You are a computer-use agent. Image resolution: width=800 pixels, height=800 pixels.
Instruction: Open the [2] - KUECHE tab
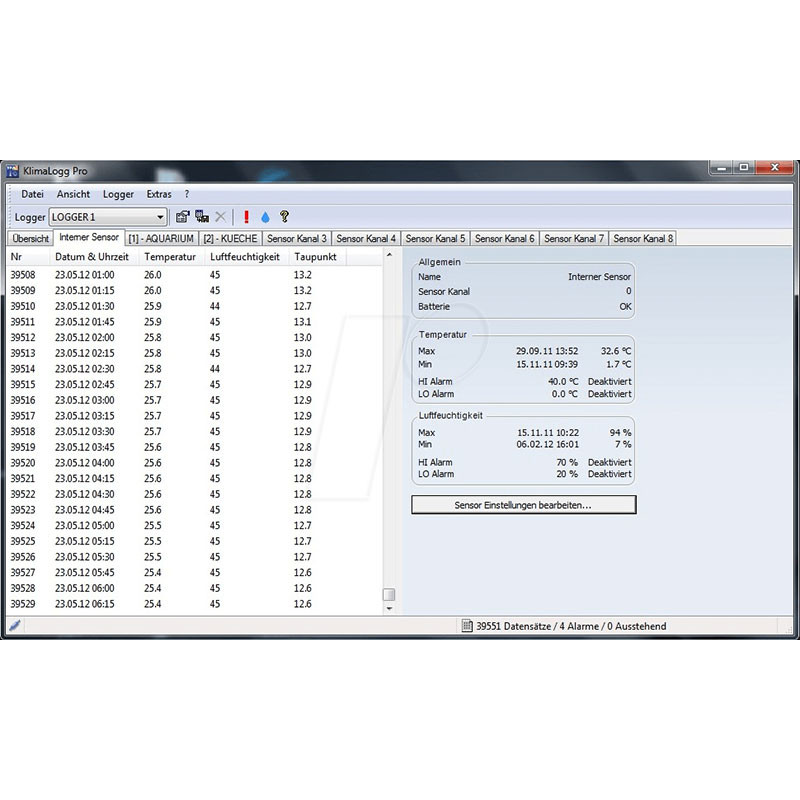pos(230,238)
